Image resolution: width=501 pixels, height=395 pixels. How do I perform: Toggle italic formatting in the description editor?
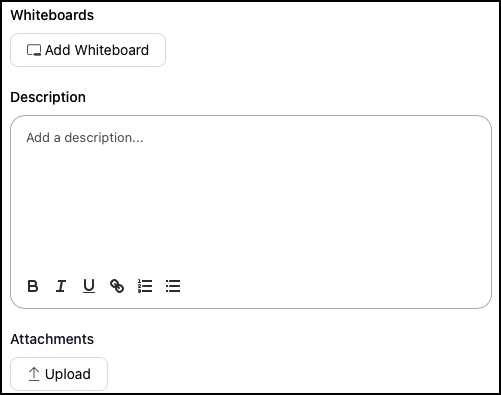pos(61,286)
